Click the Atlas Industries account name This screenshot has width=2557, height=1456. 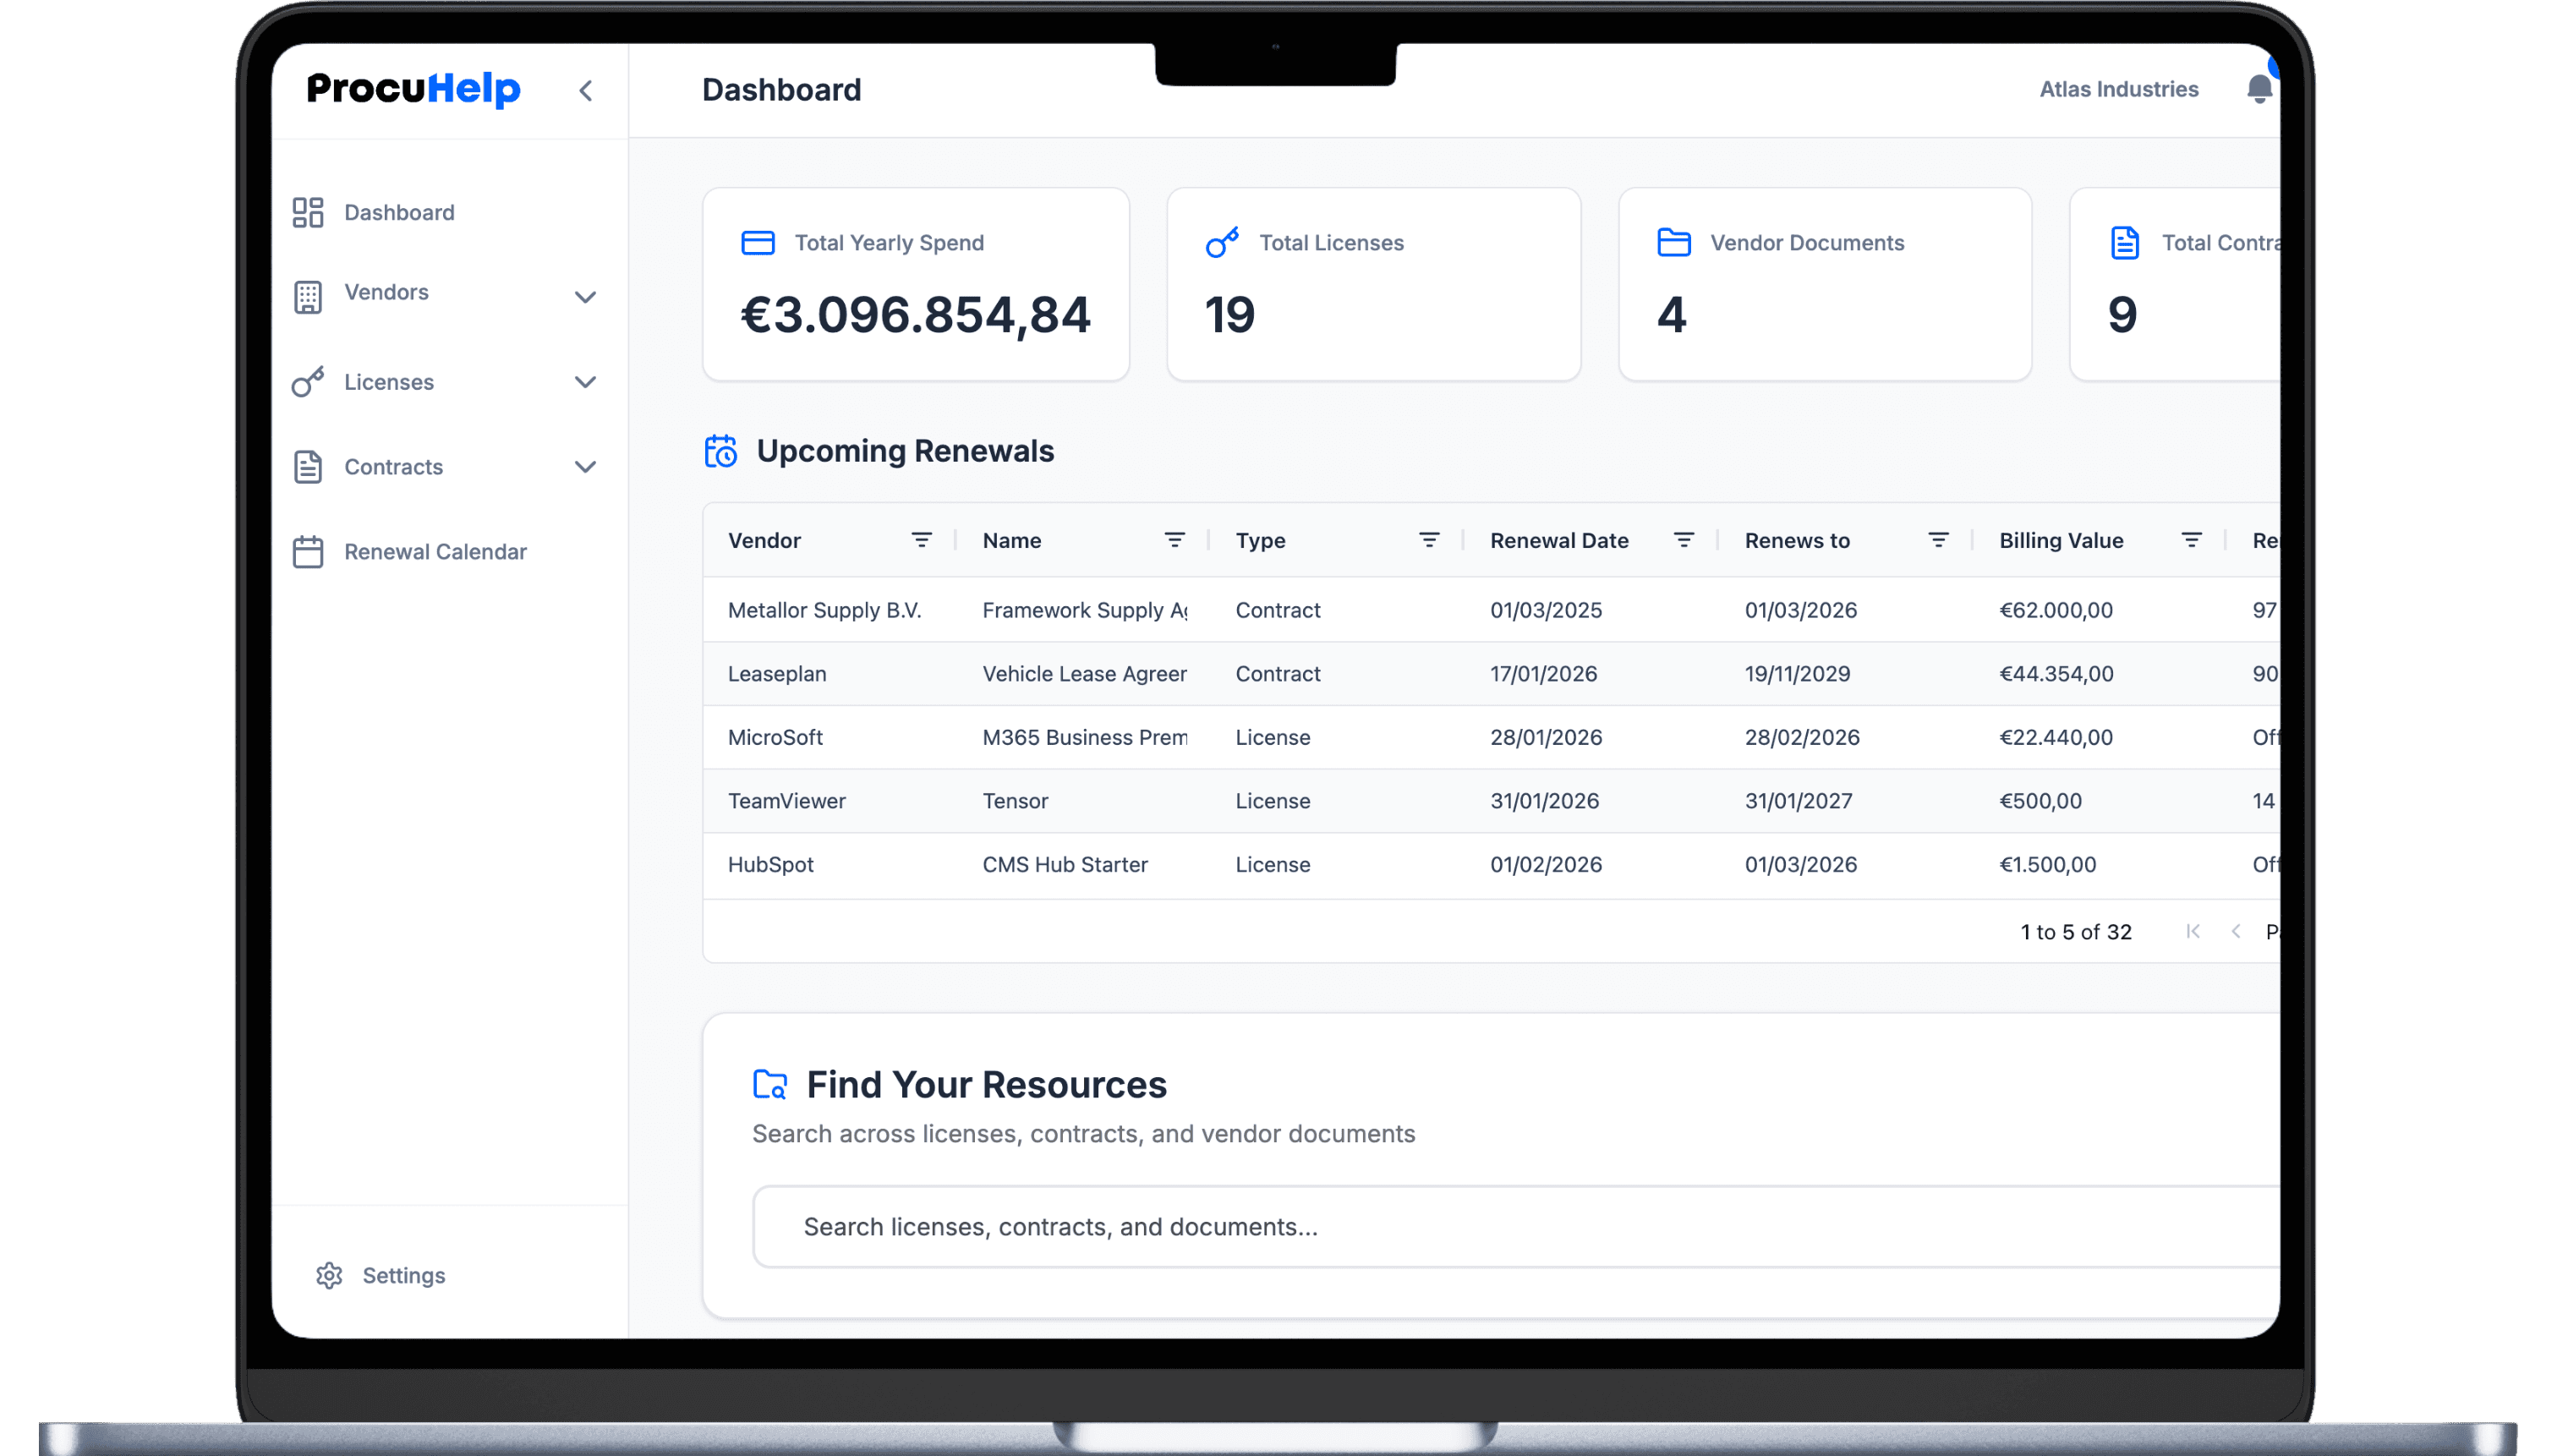(x=2118, y=89)
